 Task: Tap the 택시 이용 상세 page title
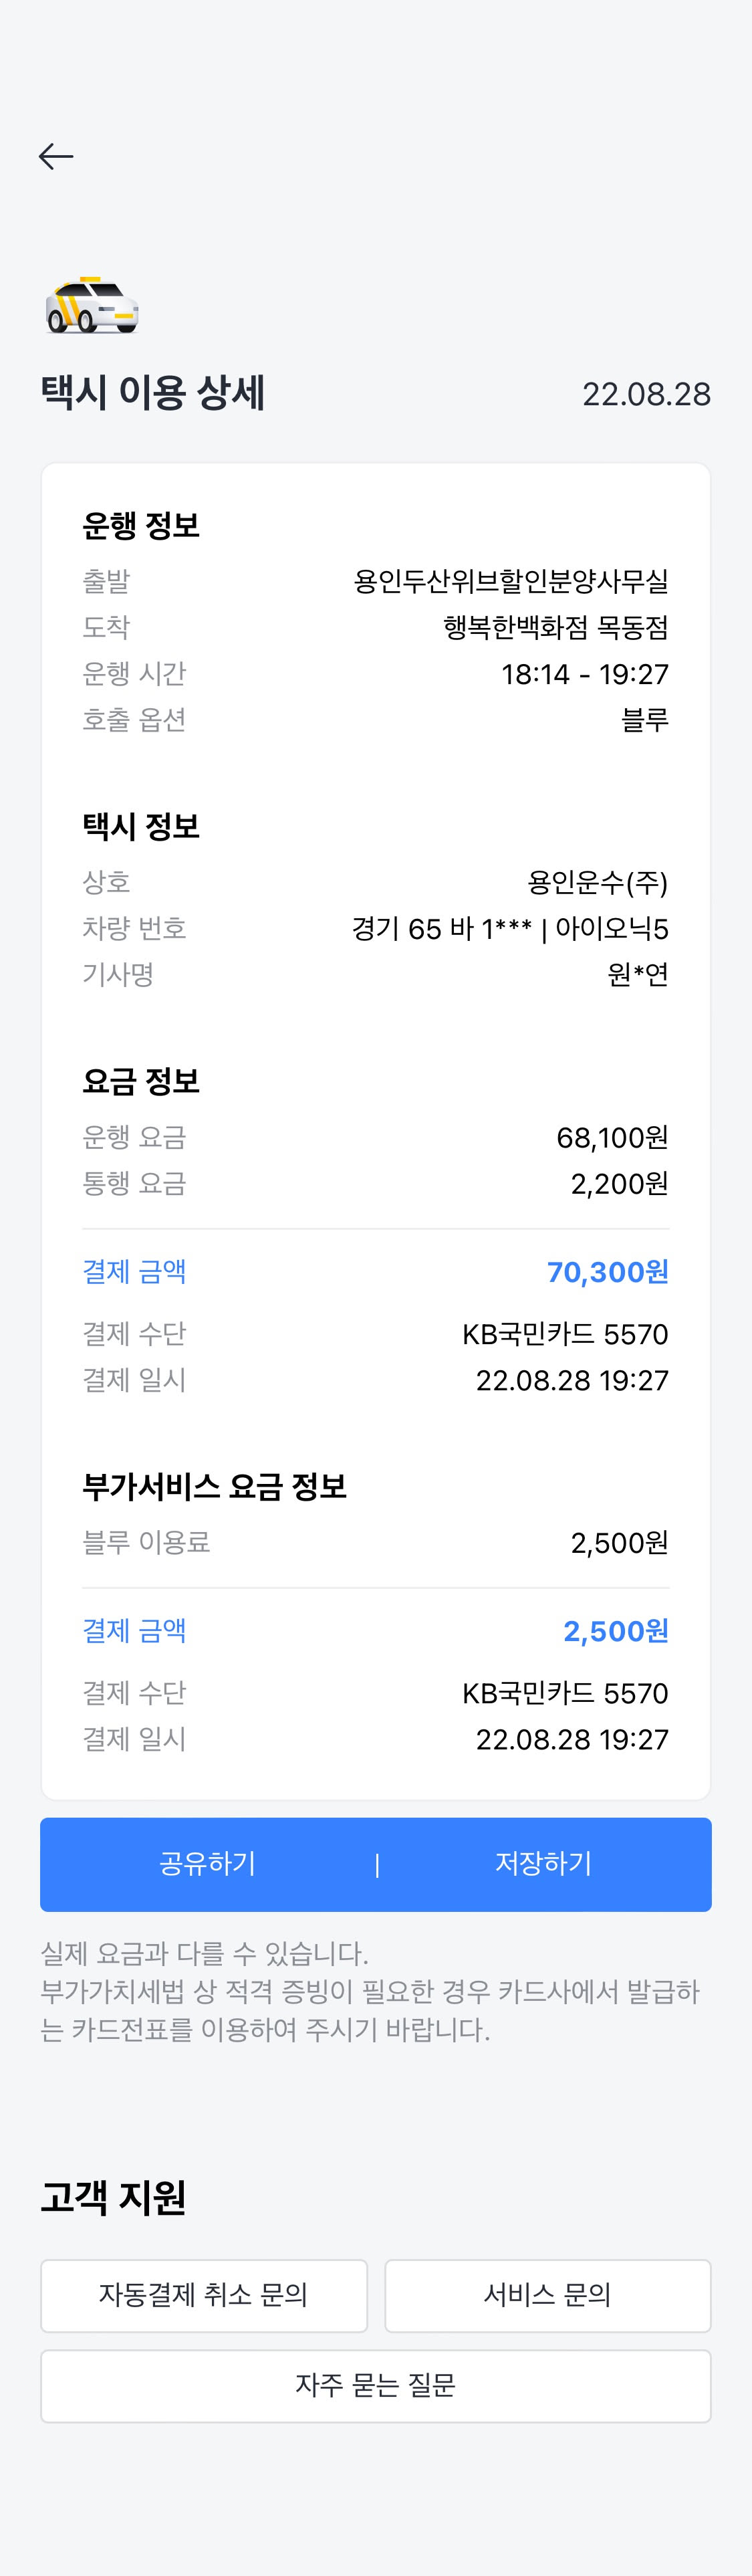[x=153, y=392]
